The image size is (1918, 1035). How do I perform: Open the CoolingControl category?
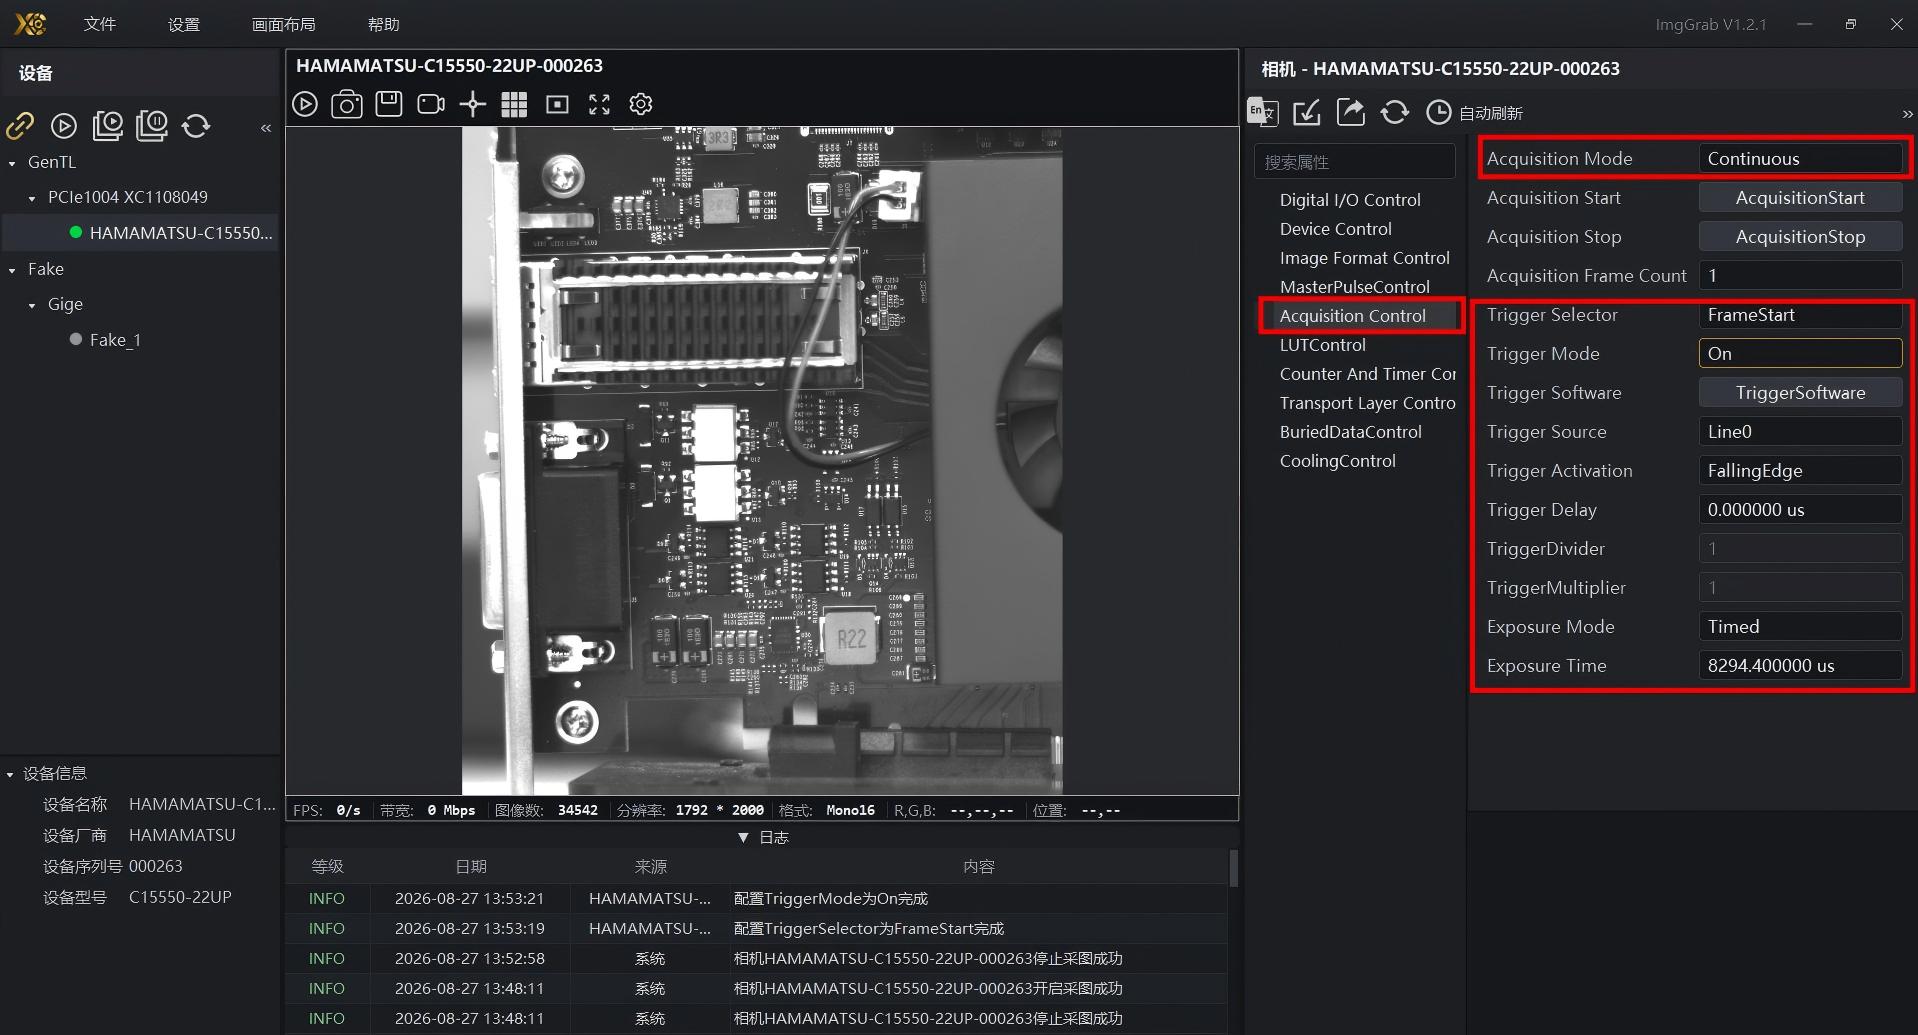1337,461
